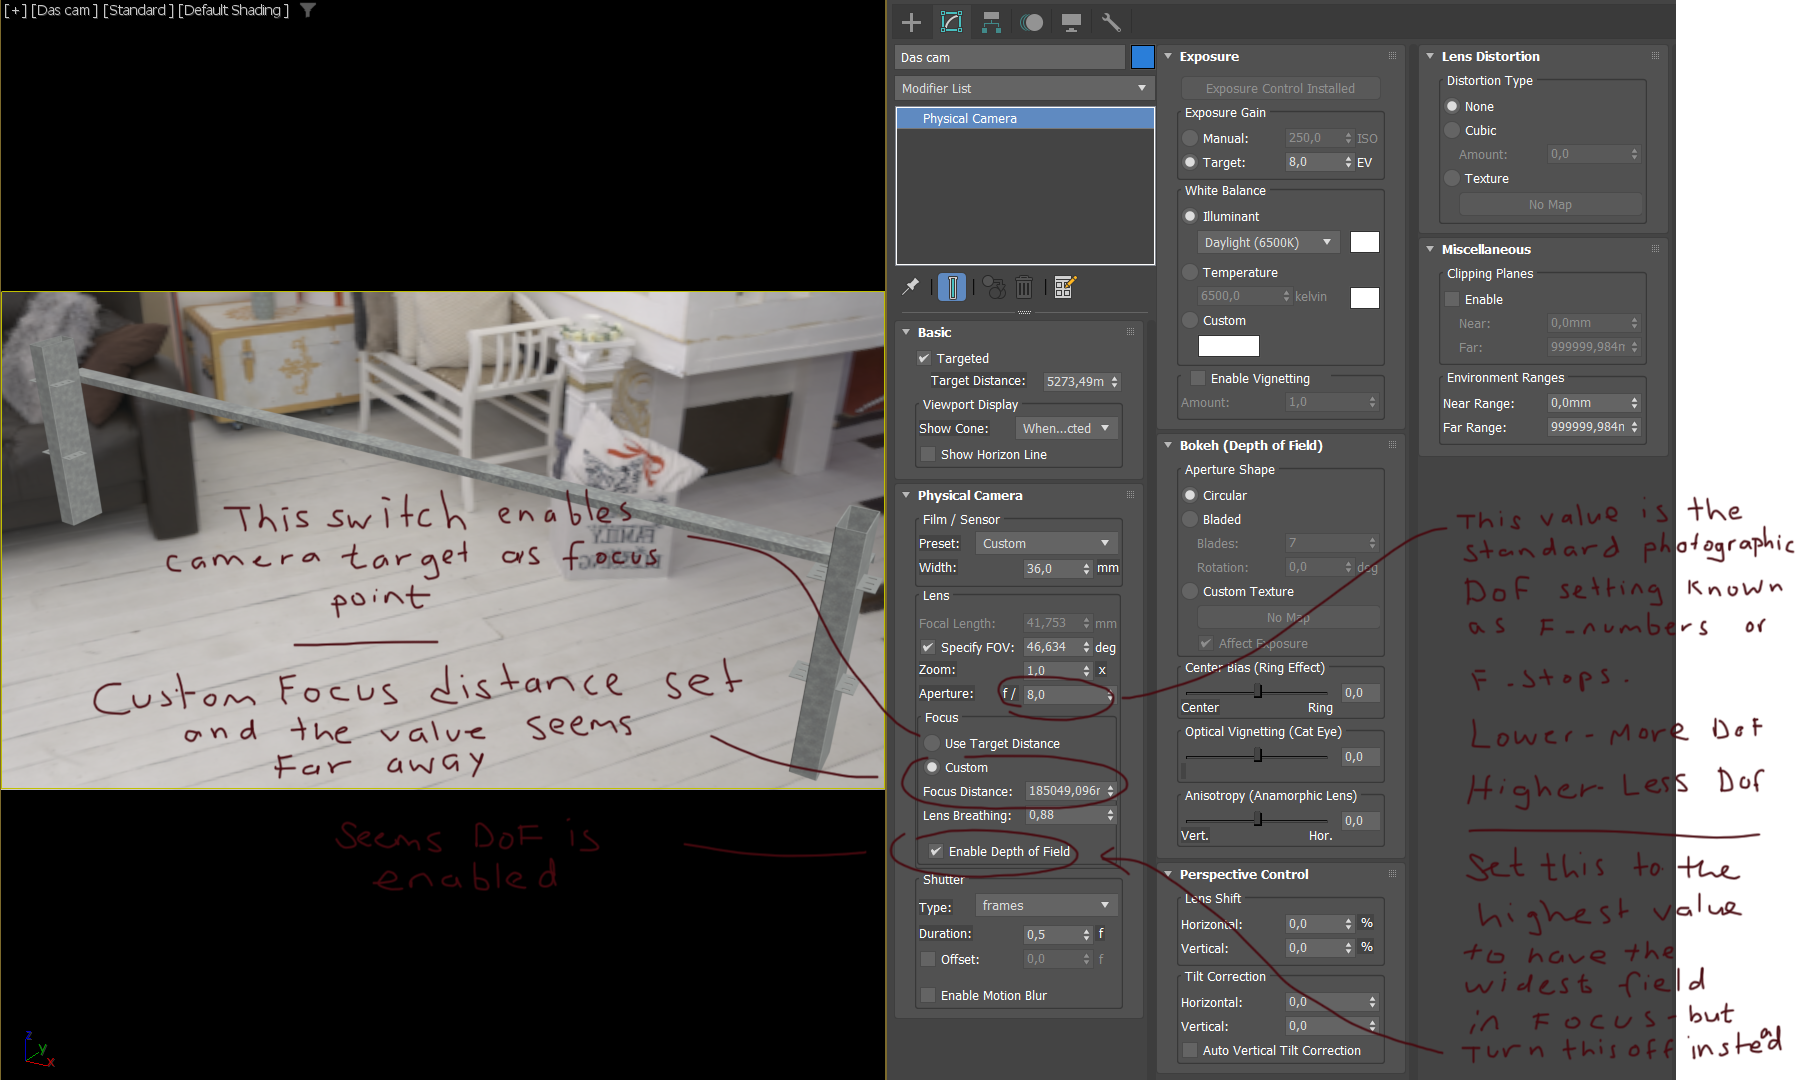Click the Pin Stack icon

coord(911,287)
